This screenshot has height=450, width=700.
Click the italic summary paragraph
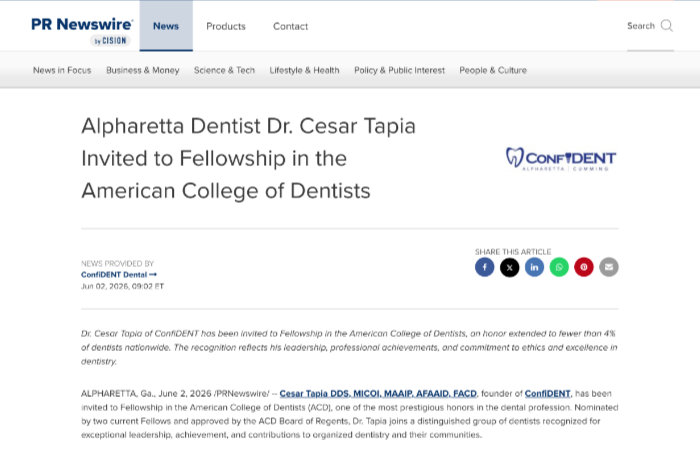tap(349, 347)
